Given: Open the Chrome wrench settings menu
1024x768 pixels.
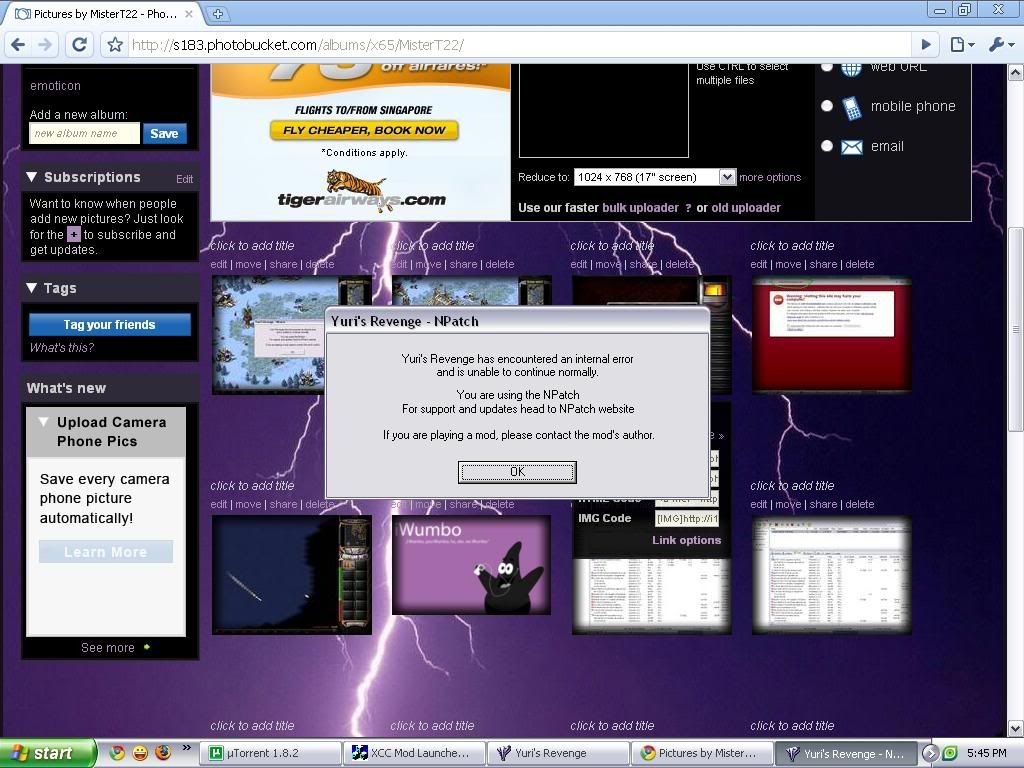Looking at the screenshot, I should pos(1000,44).
